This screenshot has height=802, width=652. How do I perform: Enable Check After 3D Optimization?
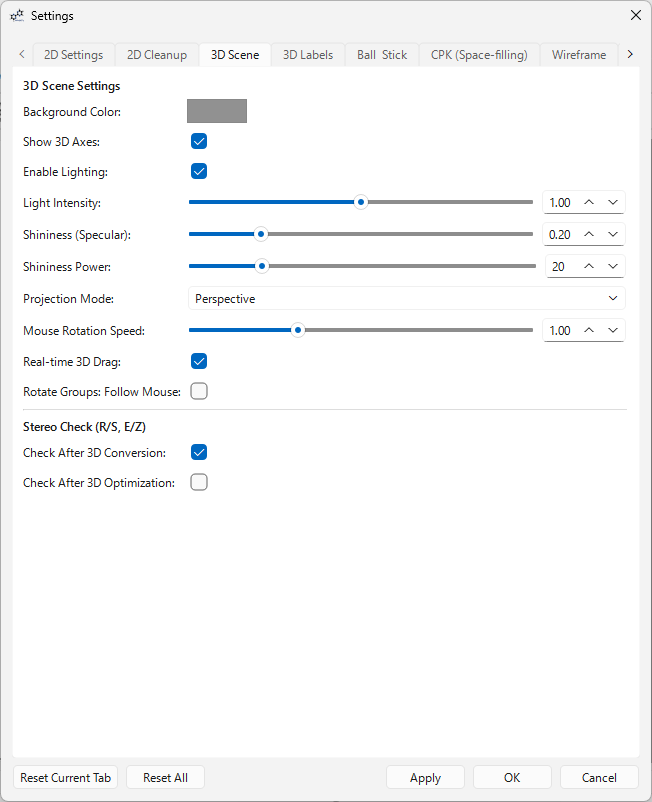pyautogui.click(x=199, y=482)
